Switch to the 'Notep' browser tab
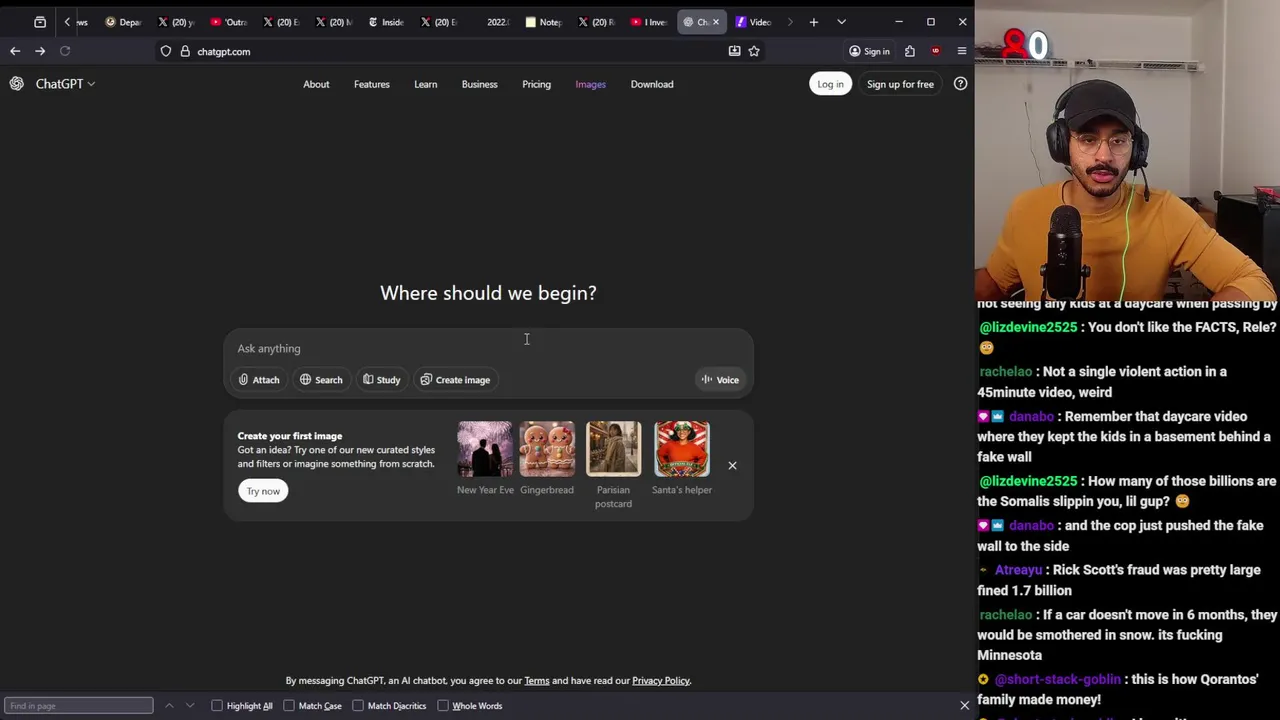The width and height of the screenshot is (1280, 720). [544, 22]
